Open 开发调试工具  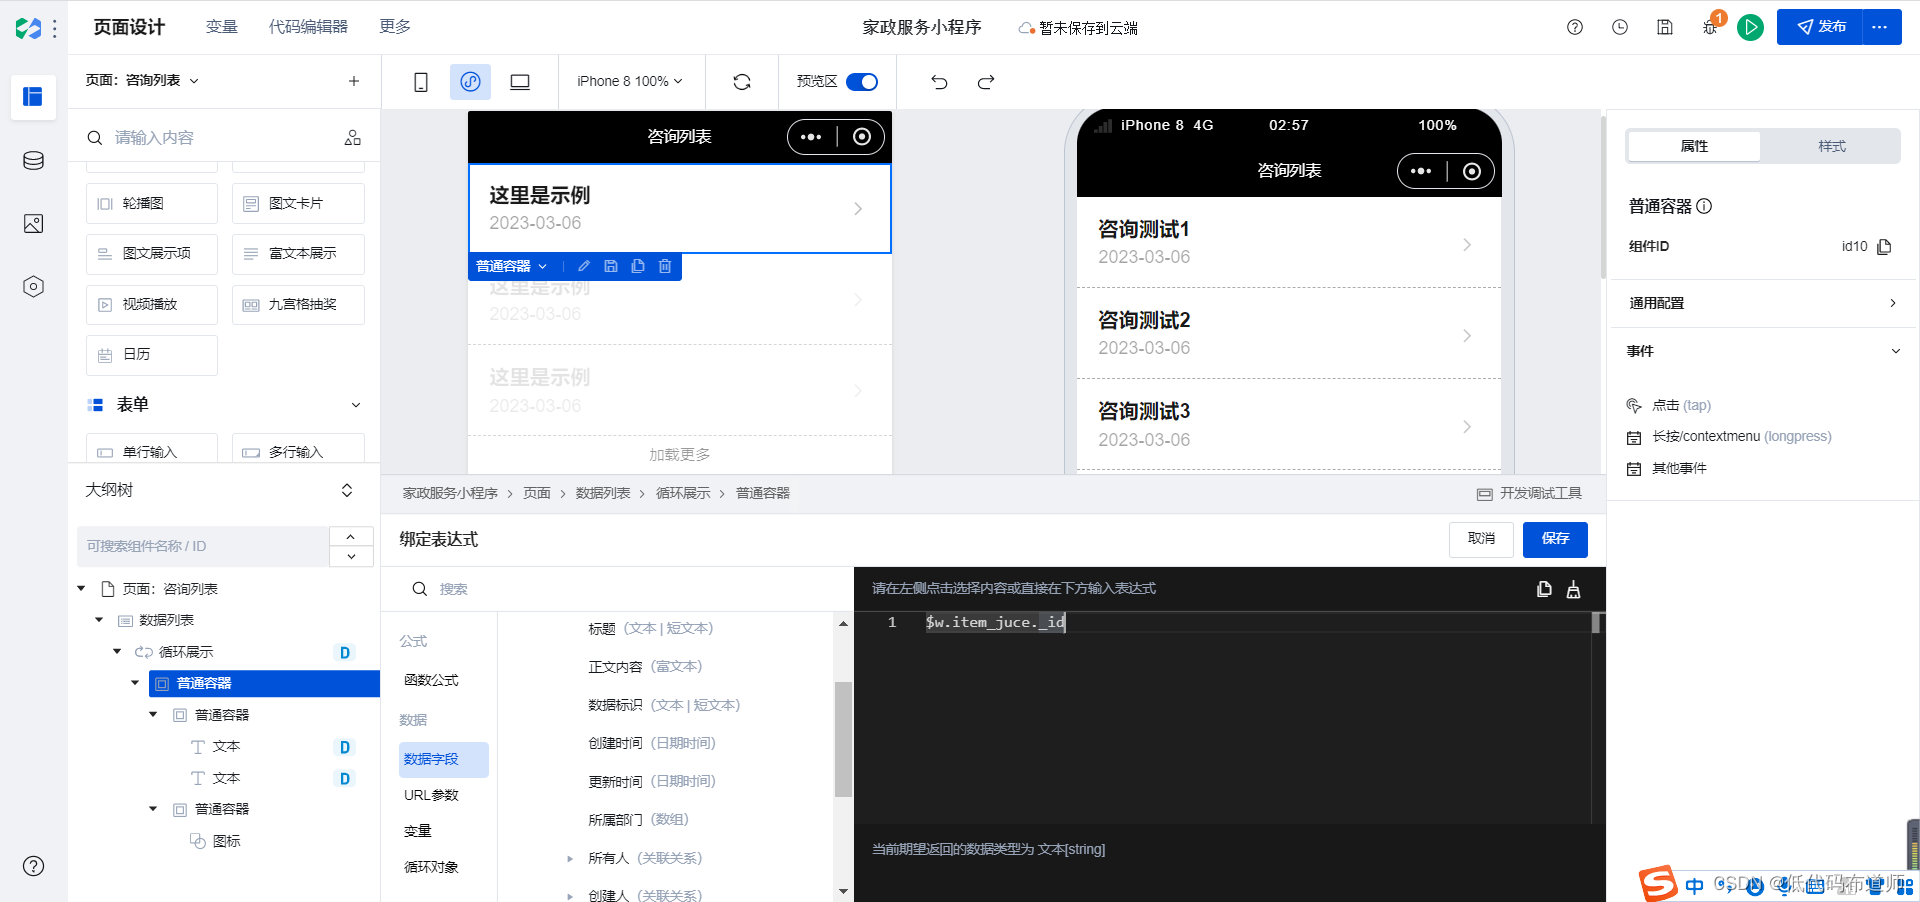(1529, 494)
